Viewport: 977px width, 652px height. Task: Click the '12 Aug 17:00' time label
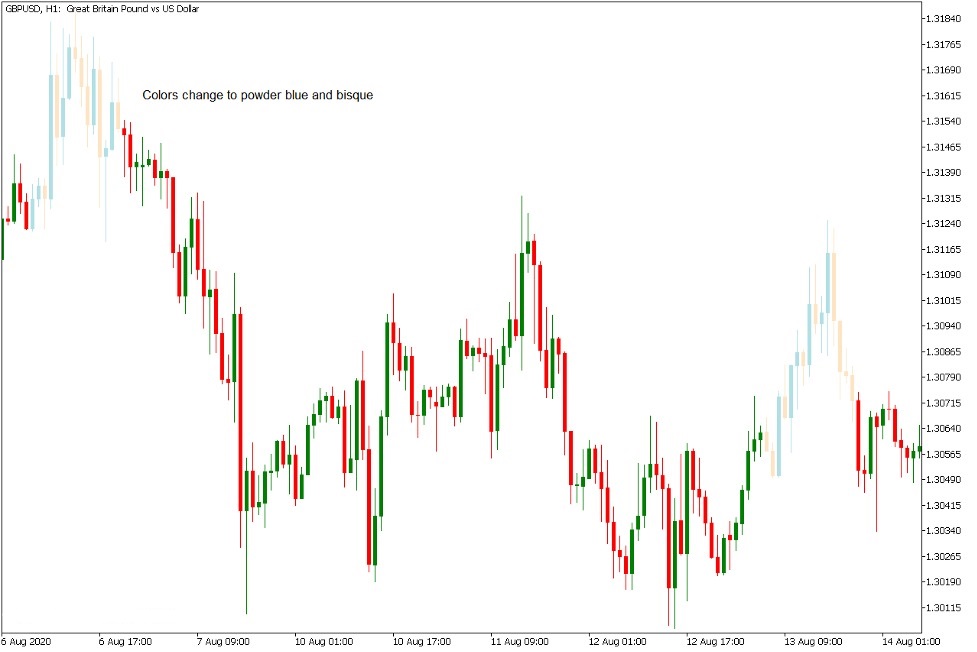tap(715, 641)
